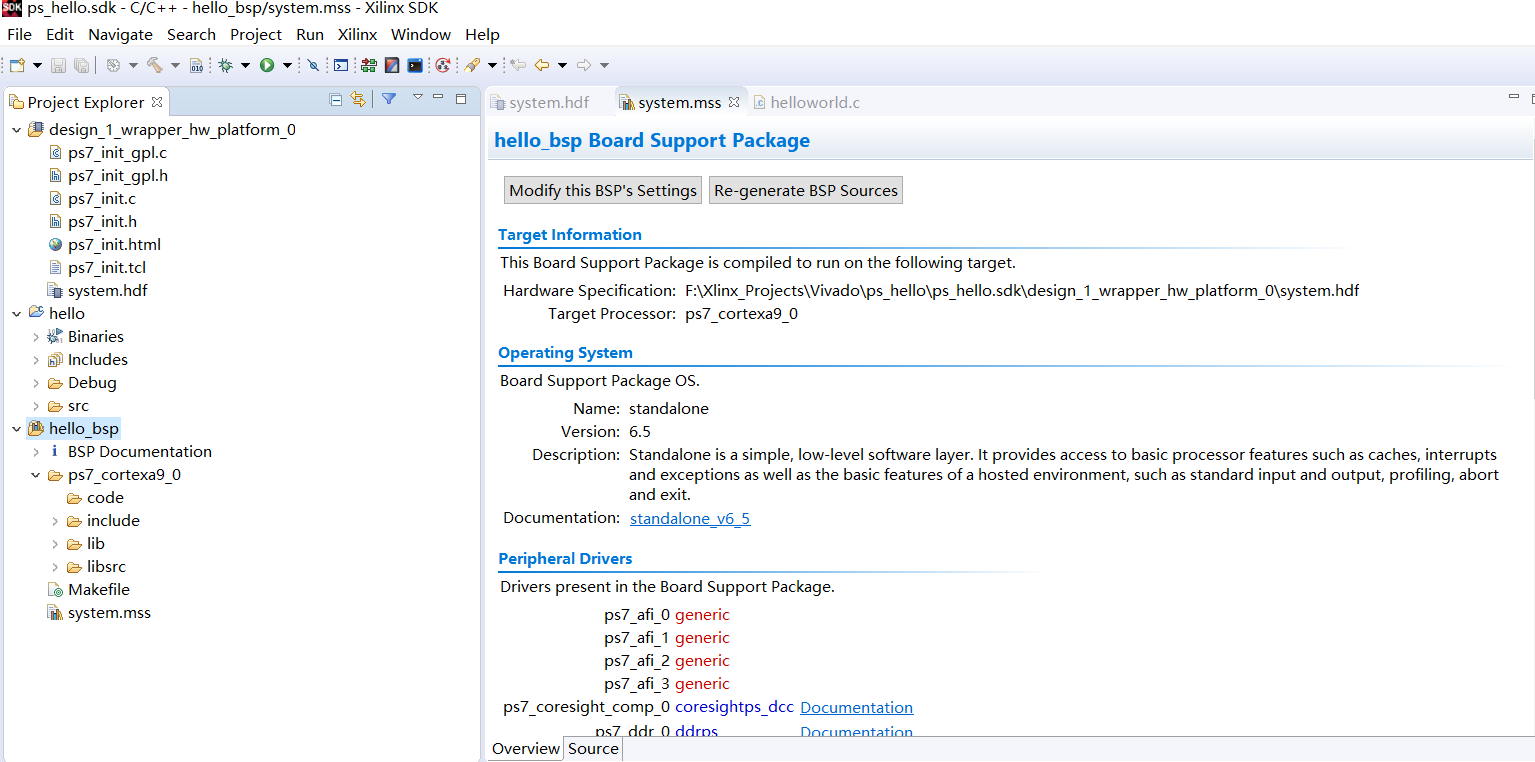Click the red-blue Xilinx tool icon
Image resolution: width=1535 pixels, height=762 pixels.
(x=392, y=65)
